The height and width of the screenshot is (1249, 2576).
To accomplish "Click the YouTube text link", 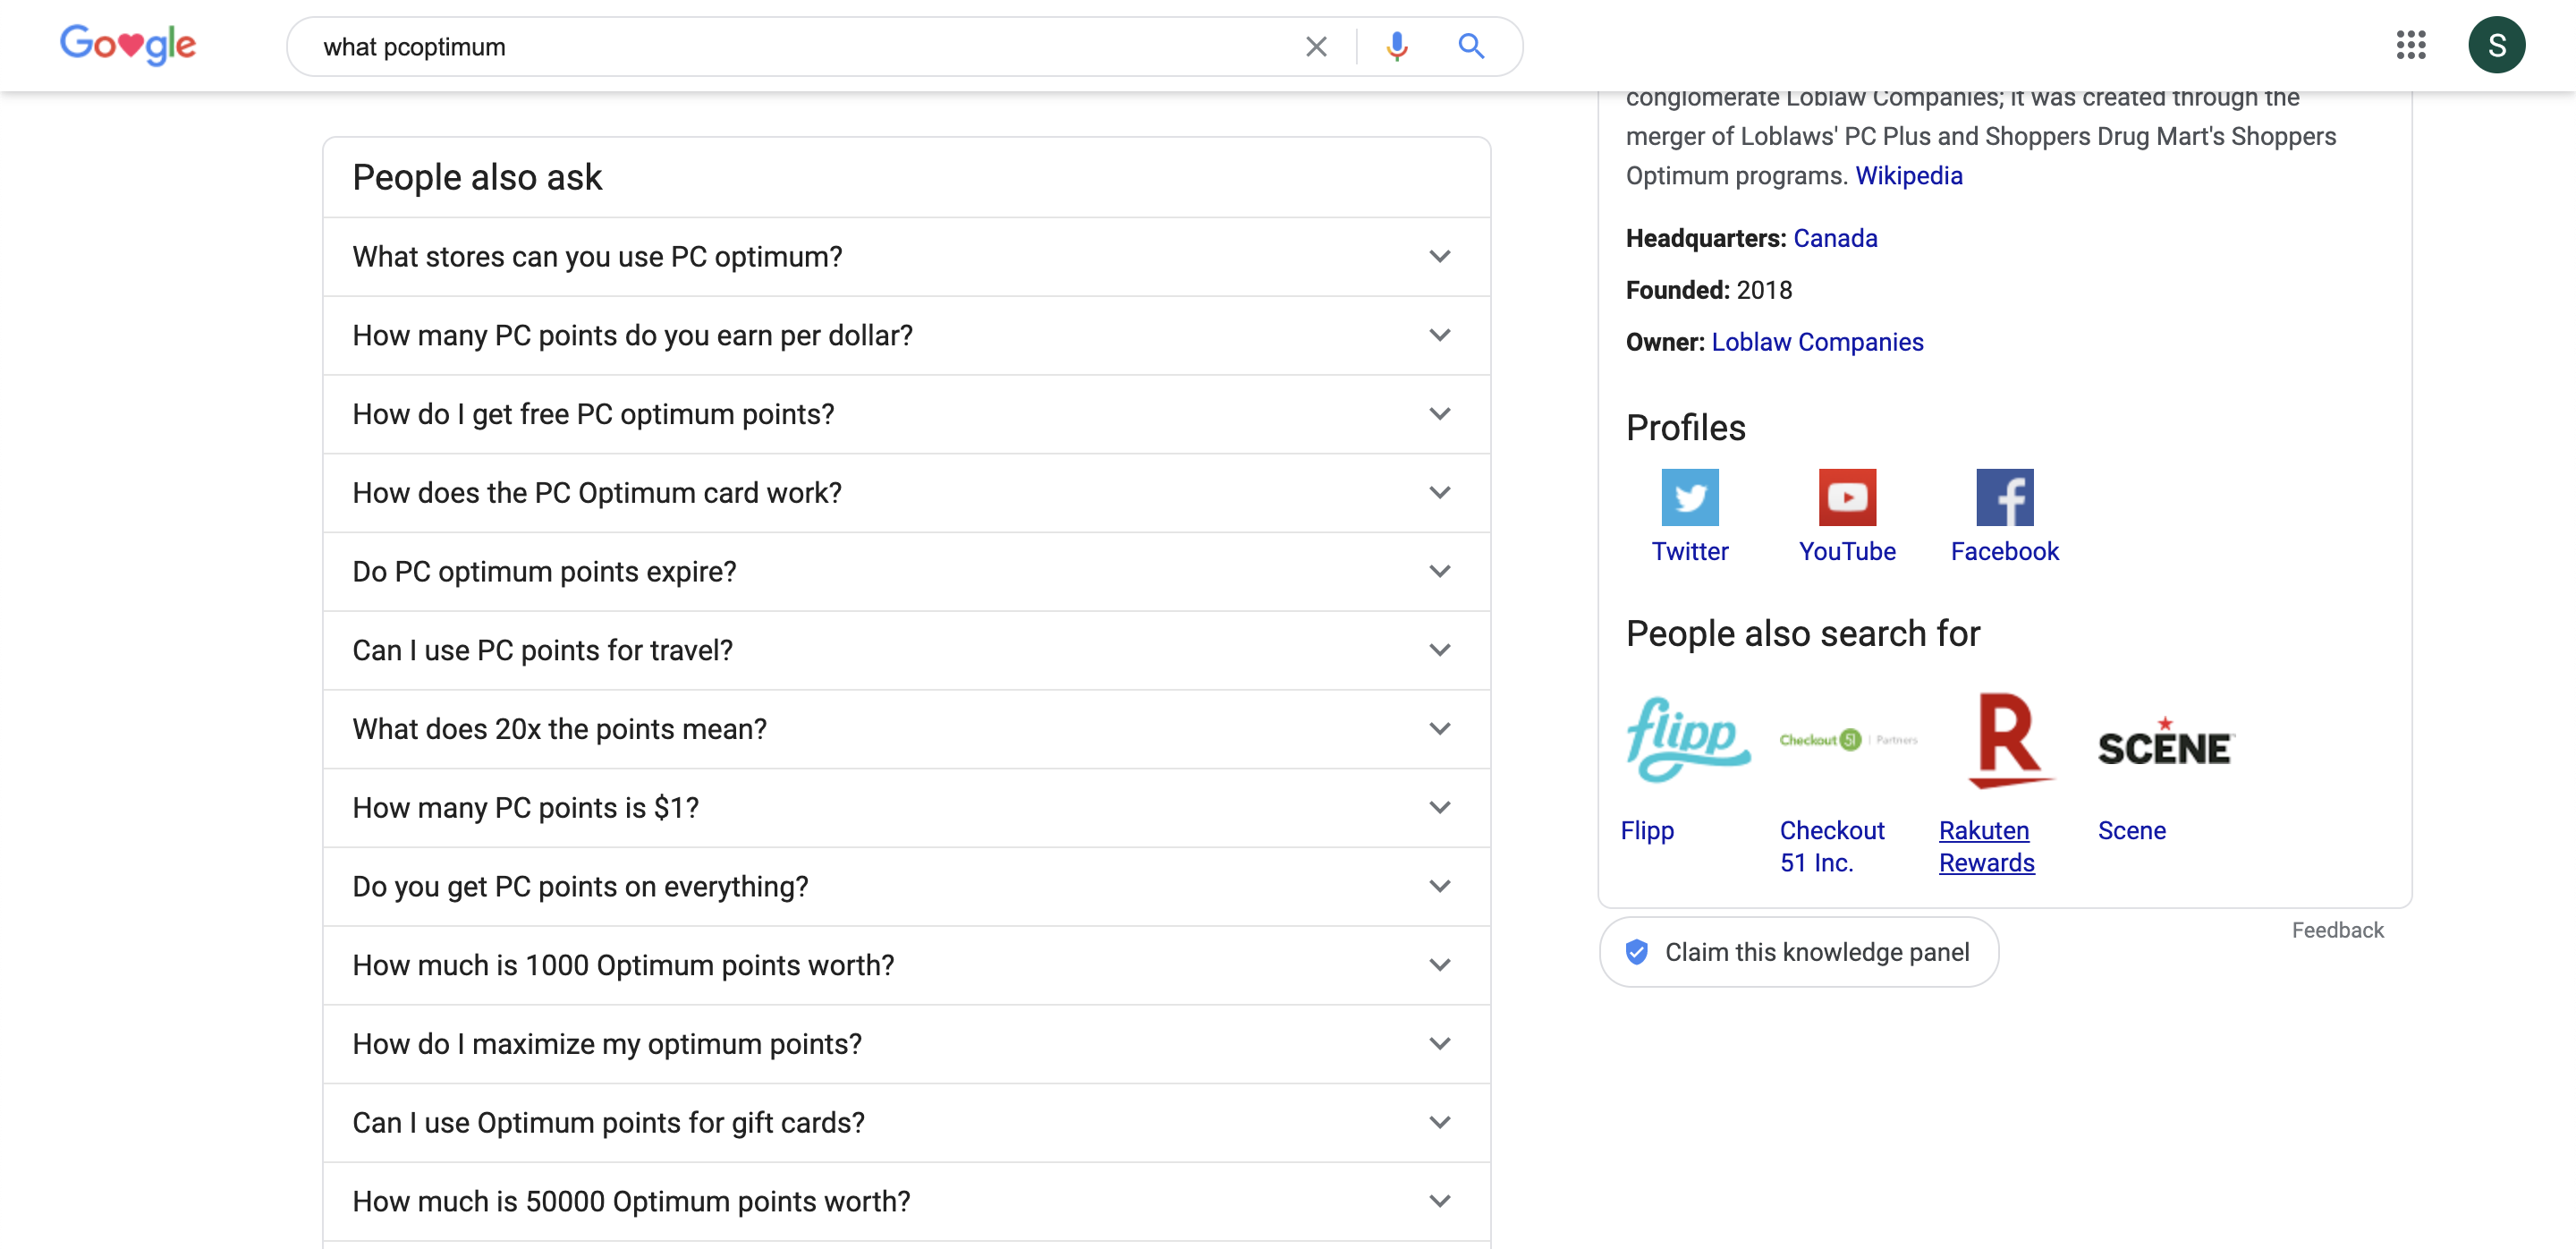I will (x=1846, y=552).
